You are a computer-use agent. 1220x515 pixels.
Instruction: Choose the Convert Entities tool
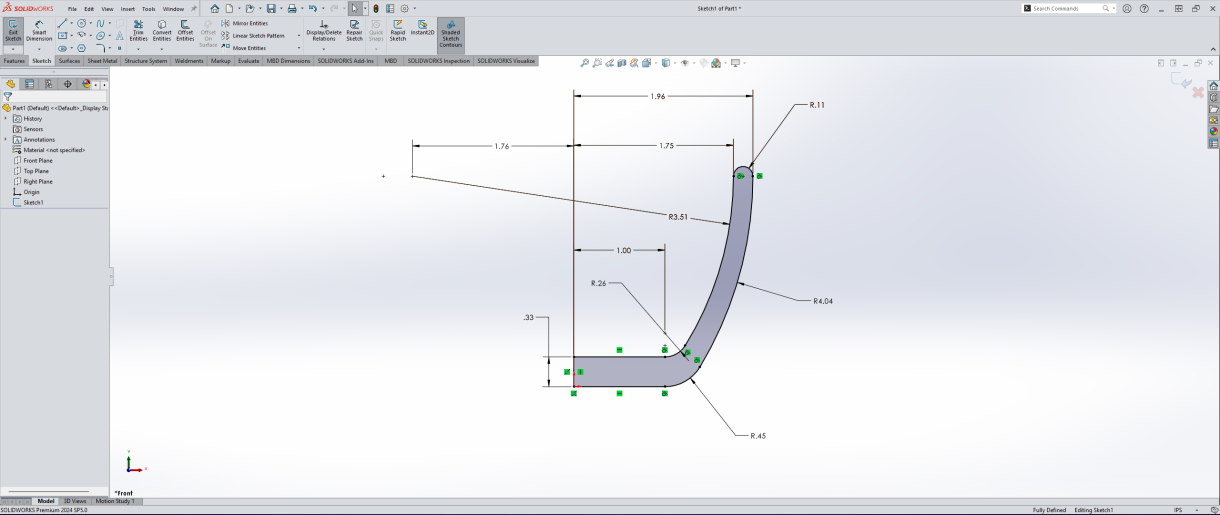[x=162, y=31]
